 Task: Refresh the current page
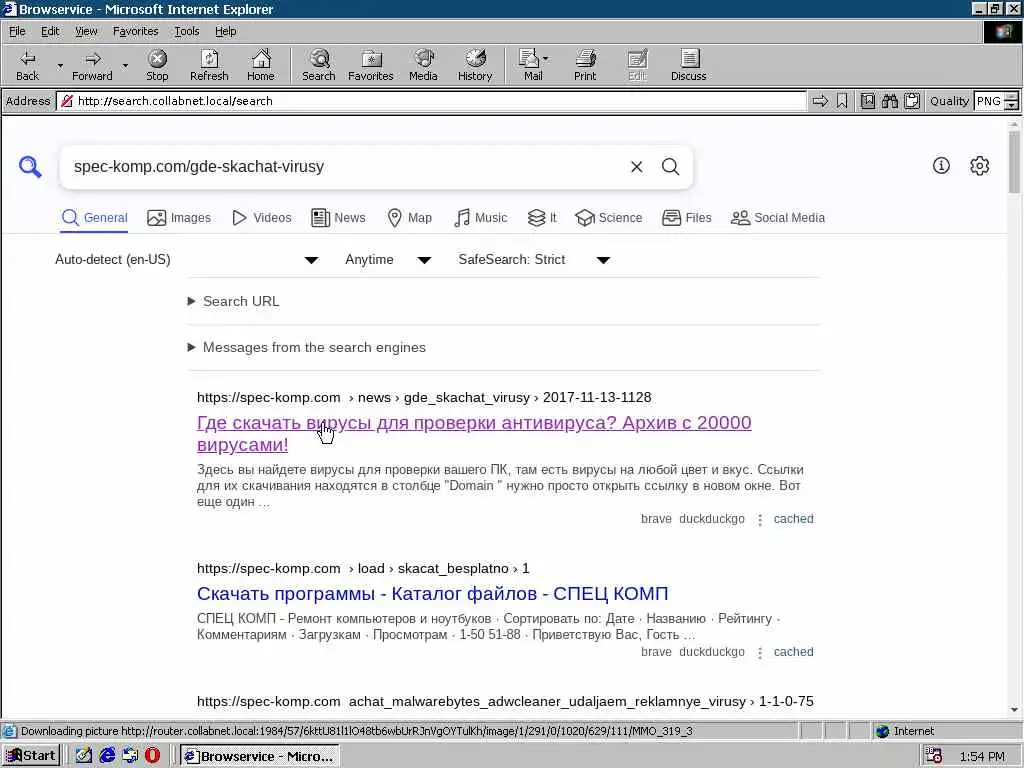pyautogui.click(x=209, y=65)
